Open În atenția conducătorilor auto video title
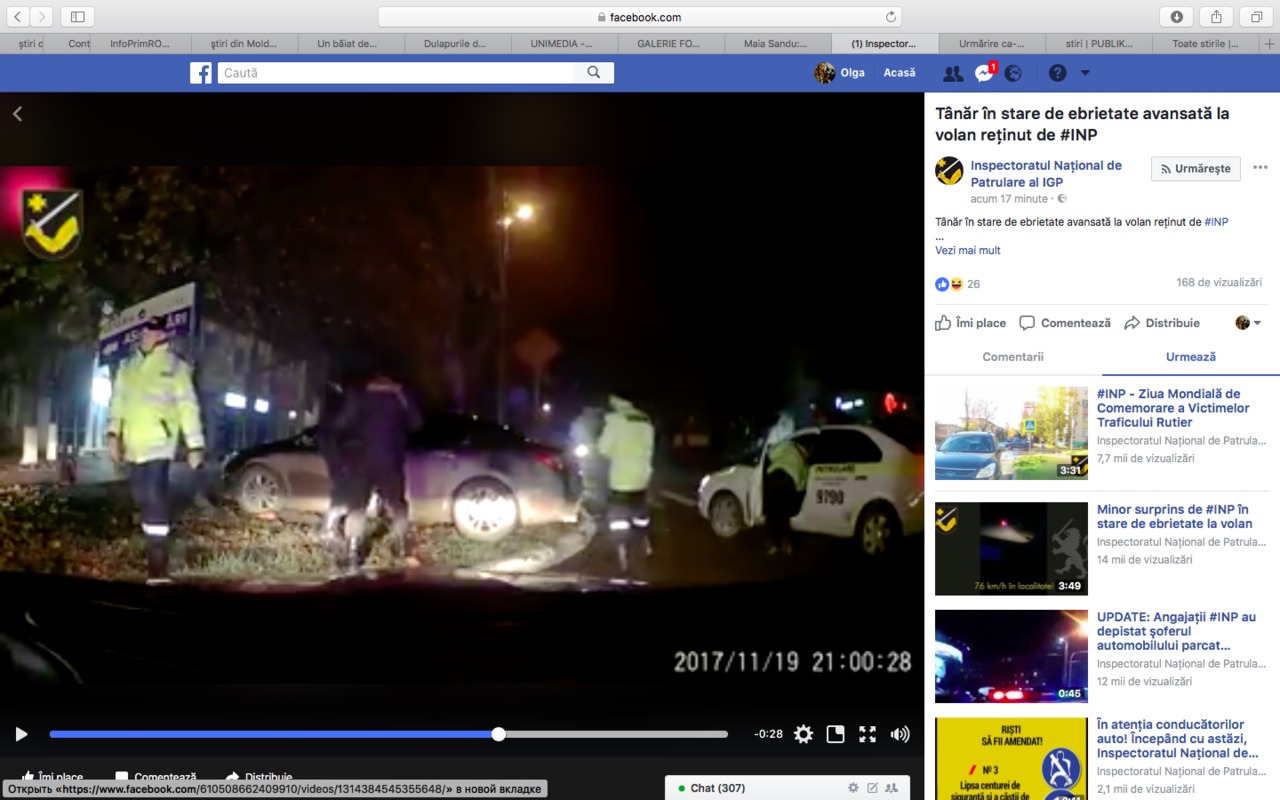This screenshot has width=1280, height=800. pos(1177,739)
